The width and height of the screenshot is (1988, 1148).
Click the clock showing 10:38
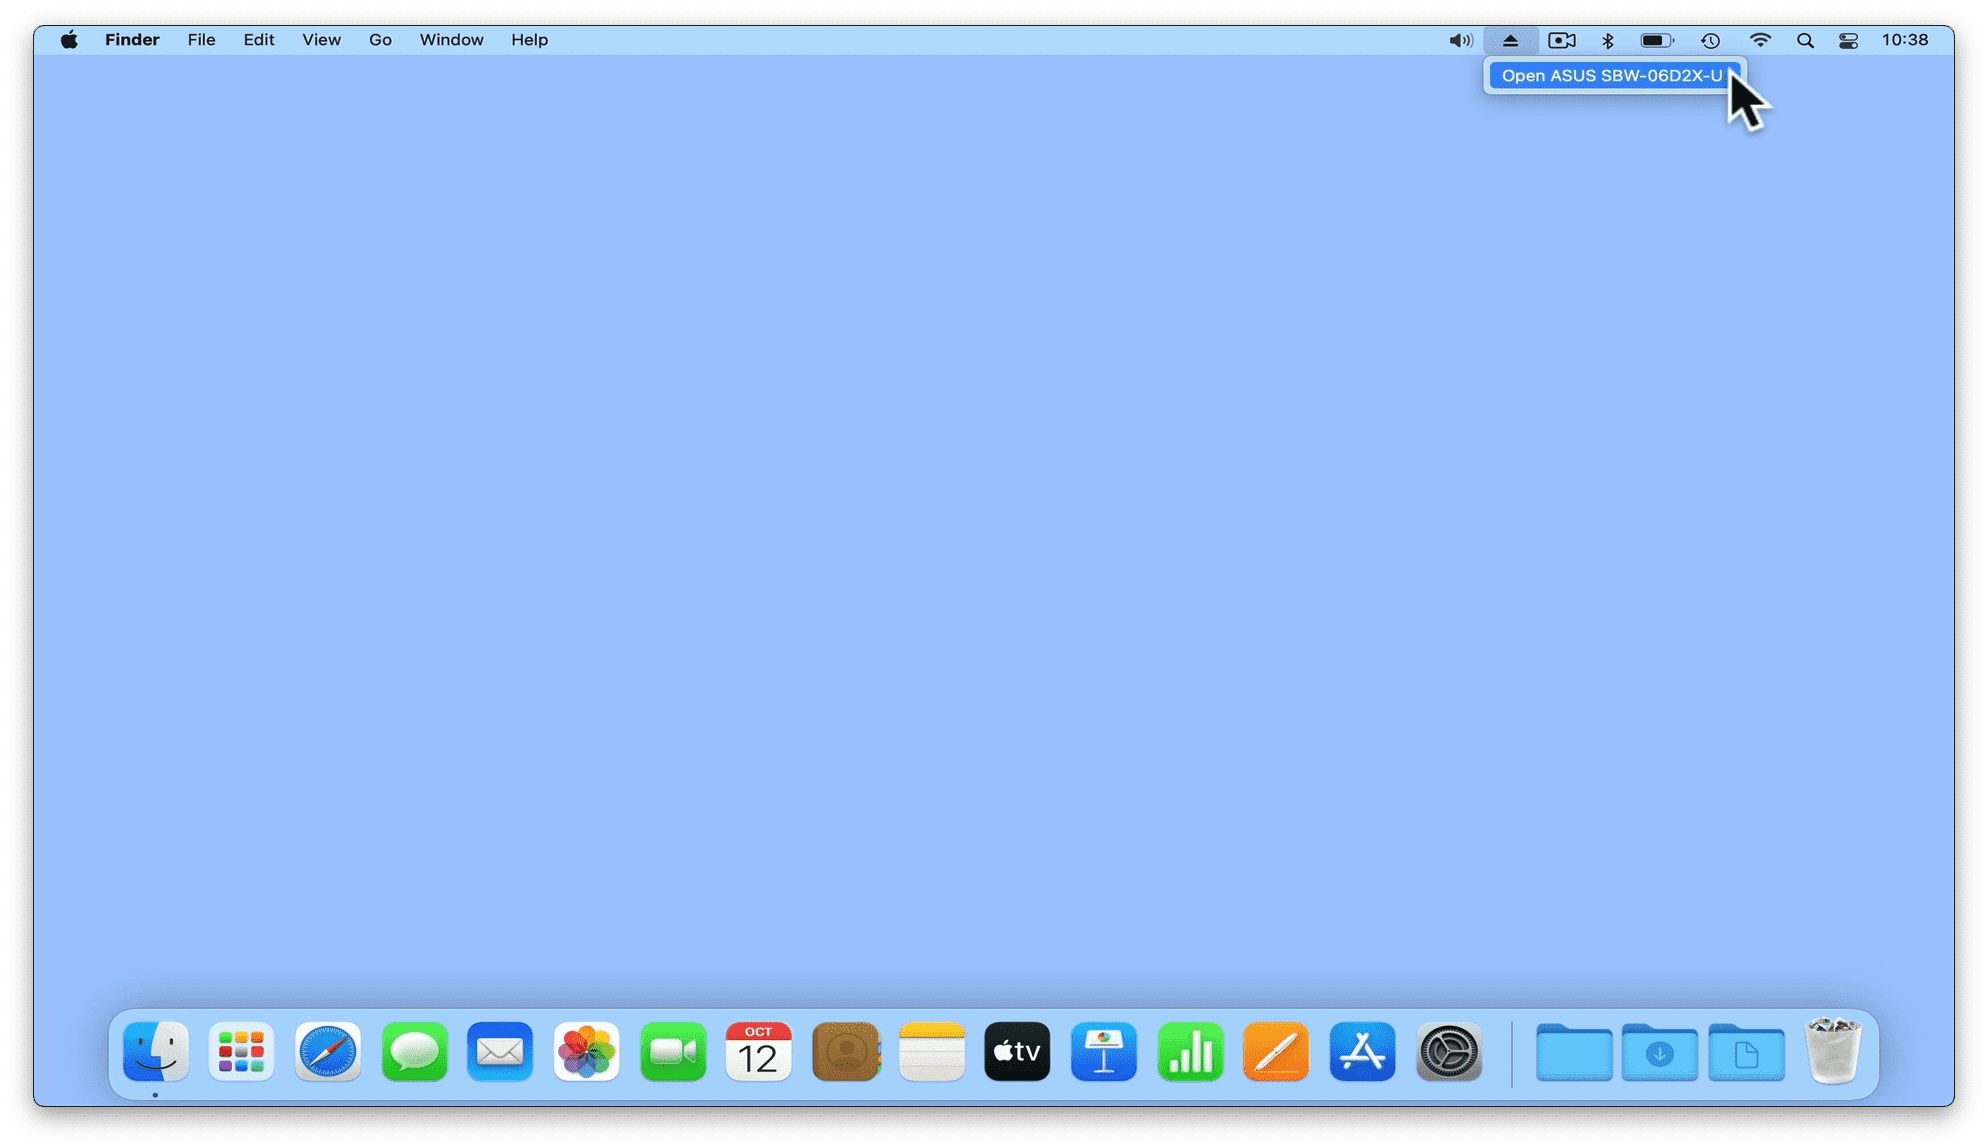[1904, 40]
